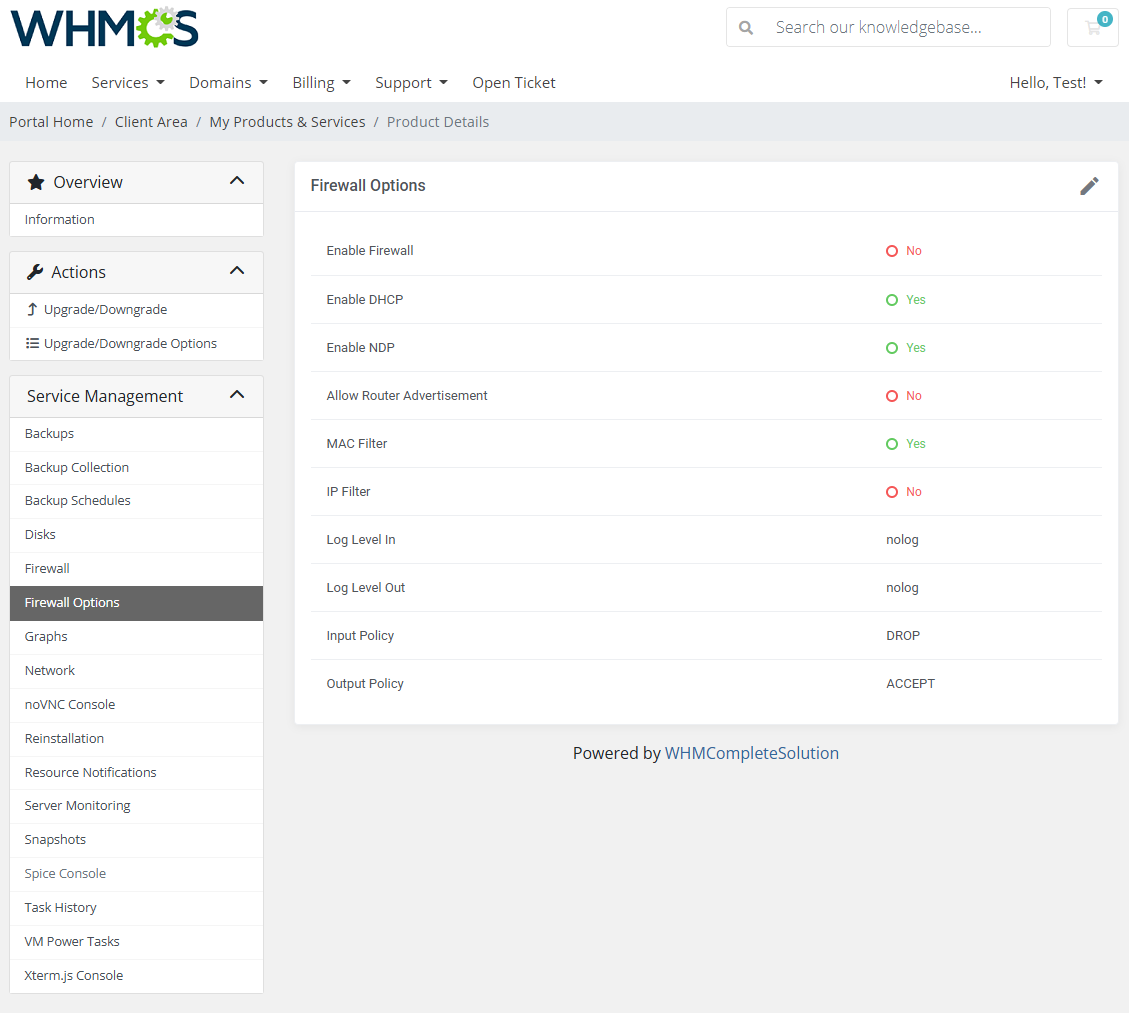Click the arrow icon next to Upgrade/Downgrade
This screenshot has width=1129, height=1013.
[32, 310]
